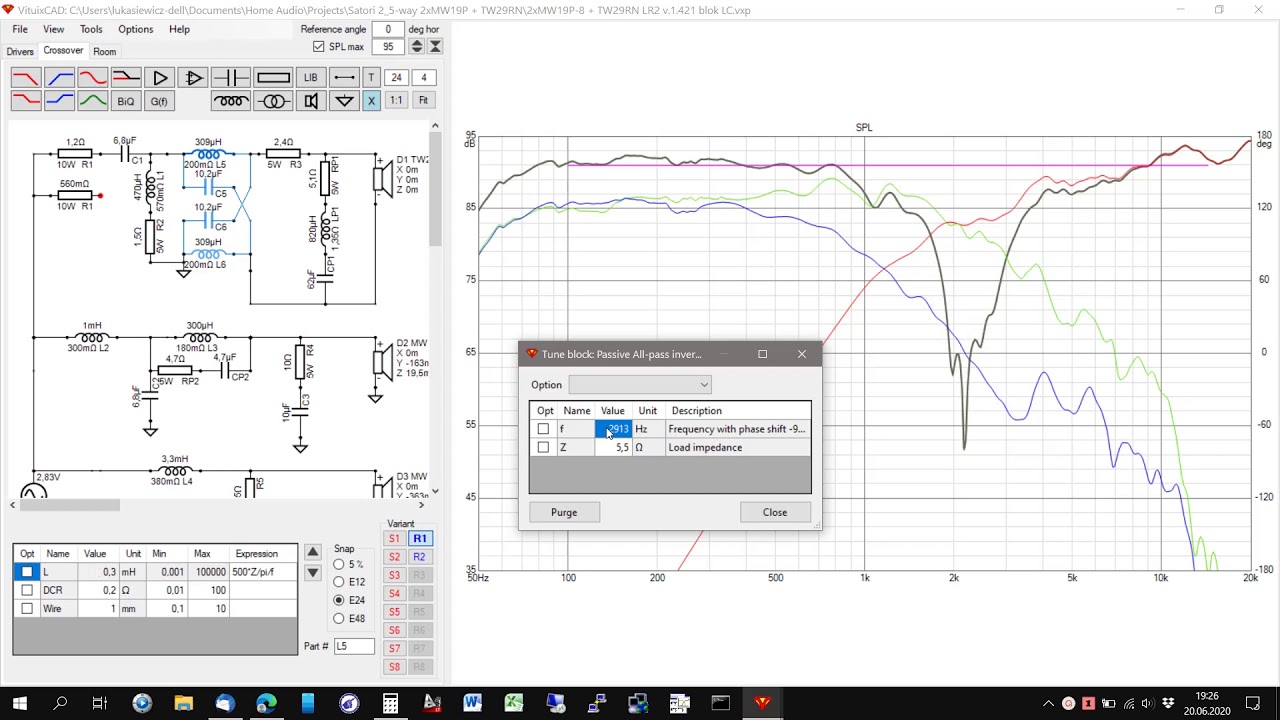Close the Tune block dialog with Close button
1280x720 pixels.
coord(775,512)
